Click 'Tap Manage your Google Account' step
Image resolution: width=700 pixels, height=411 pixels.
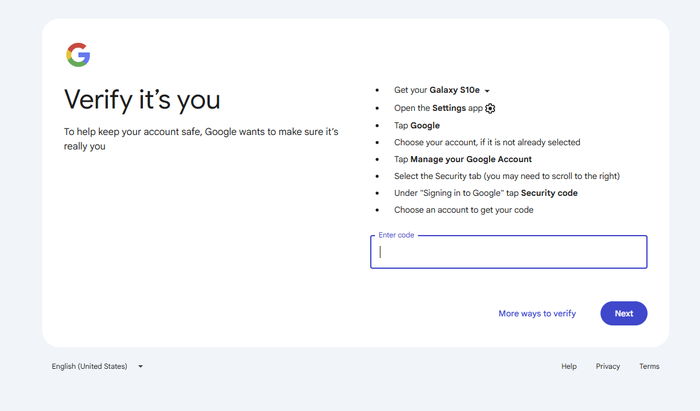463,159
